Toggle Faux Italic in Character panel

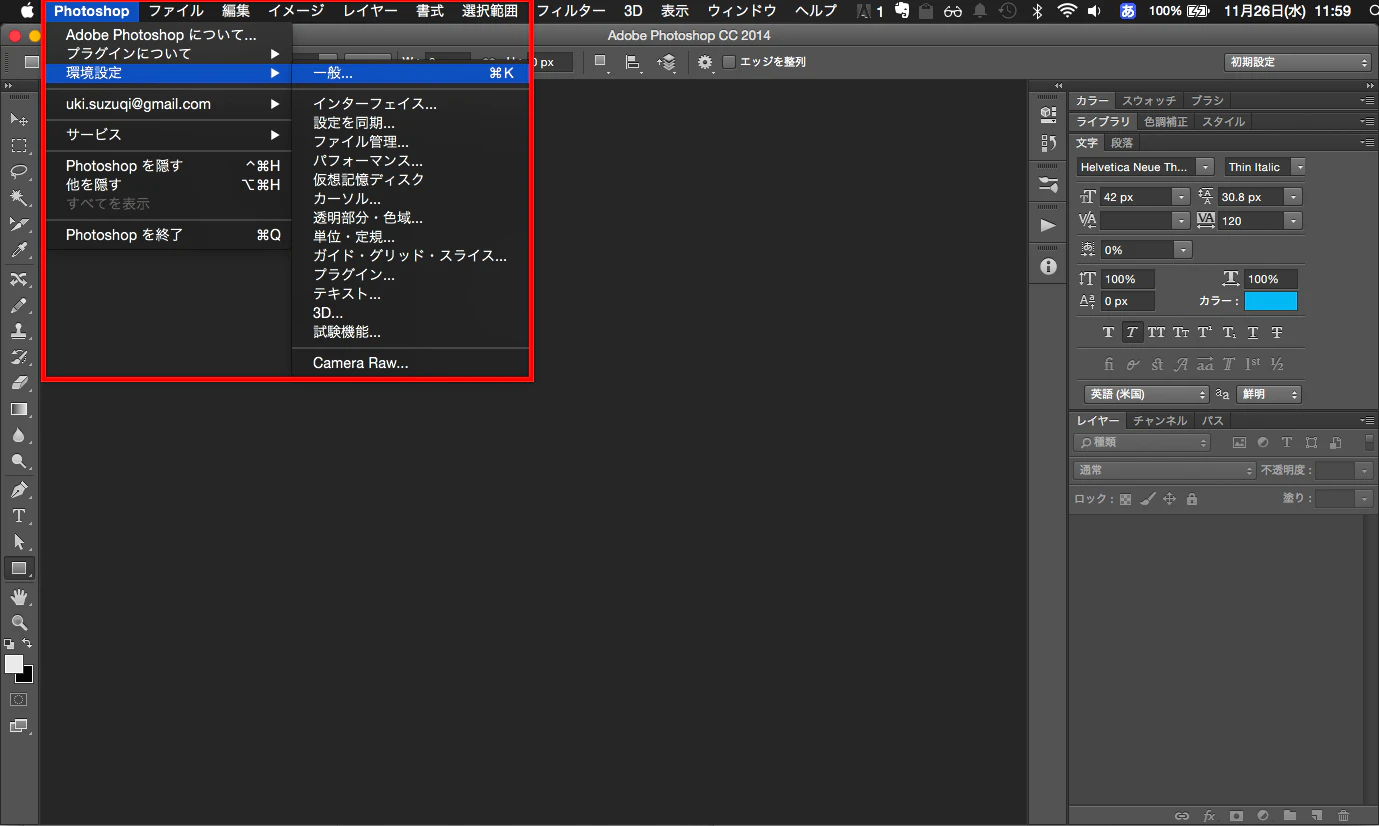[x=1132, y=333]
